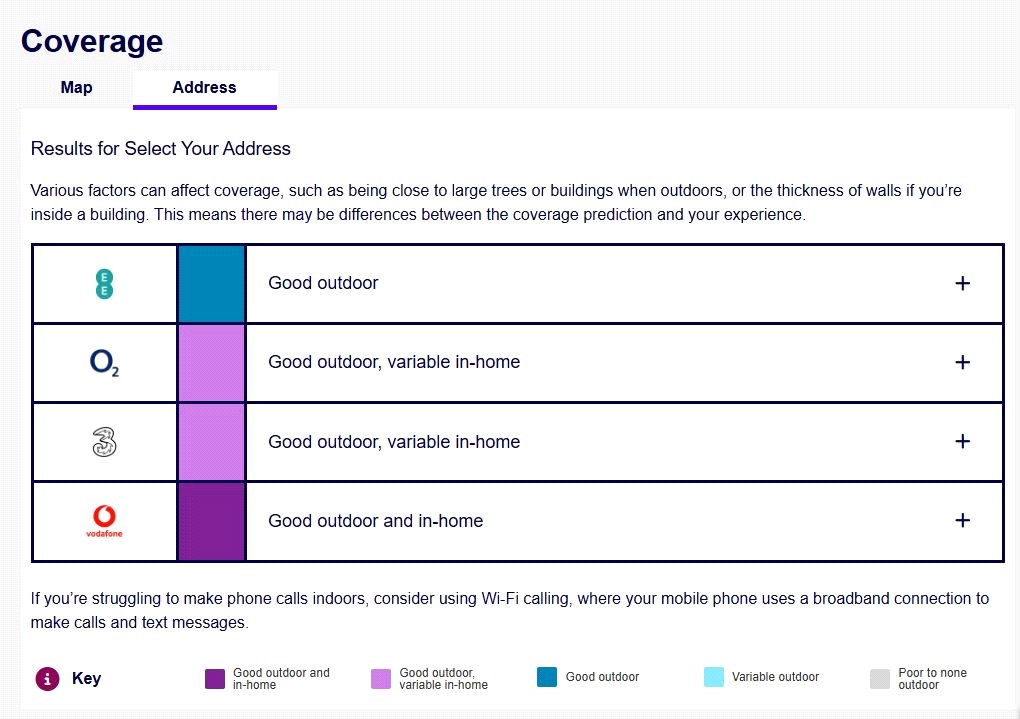The width and height of the screenshot is (1020, 719).
Task: Click the 'Results for Select Your Address' heading
Action: tap(161, 149)
